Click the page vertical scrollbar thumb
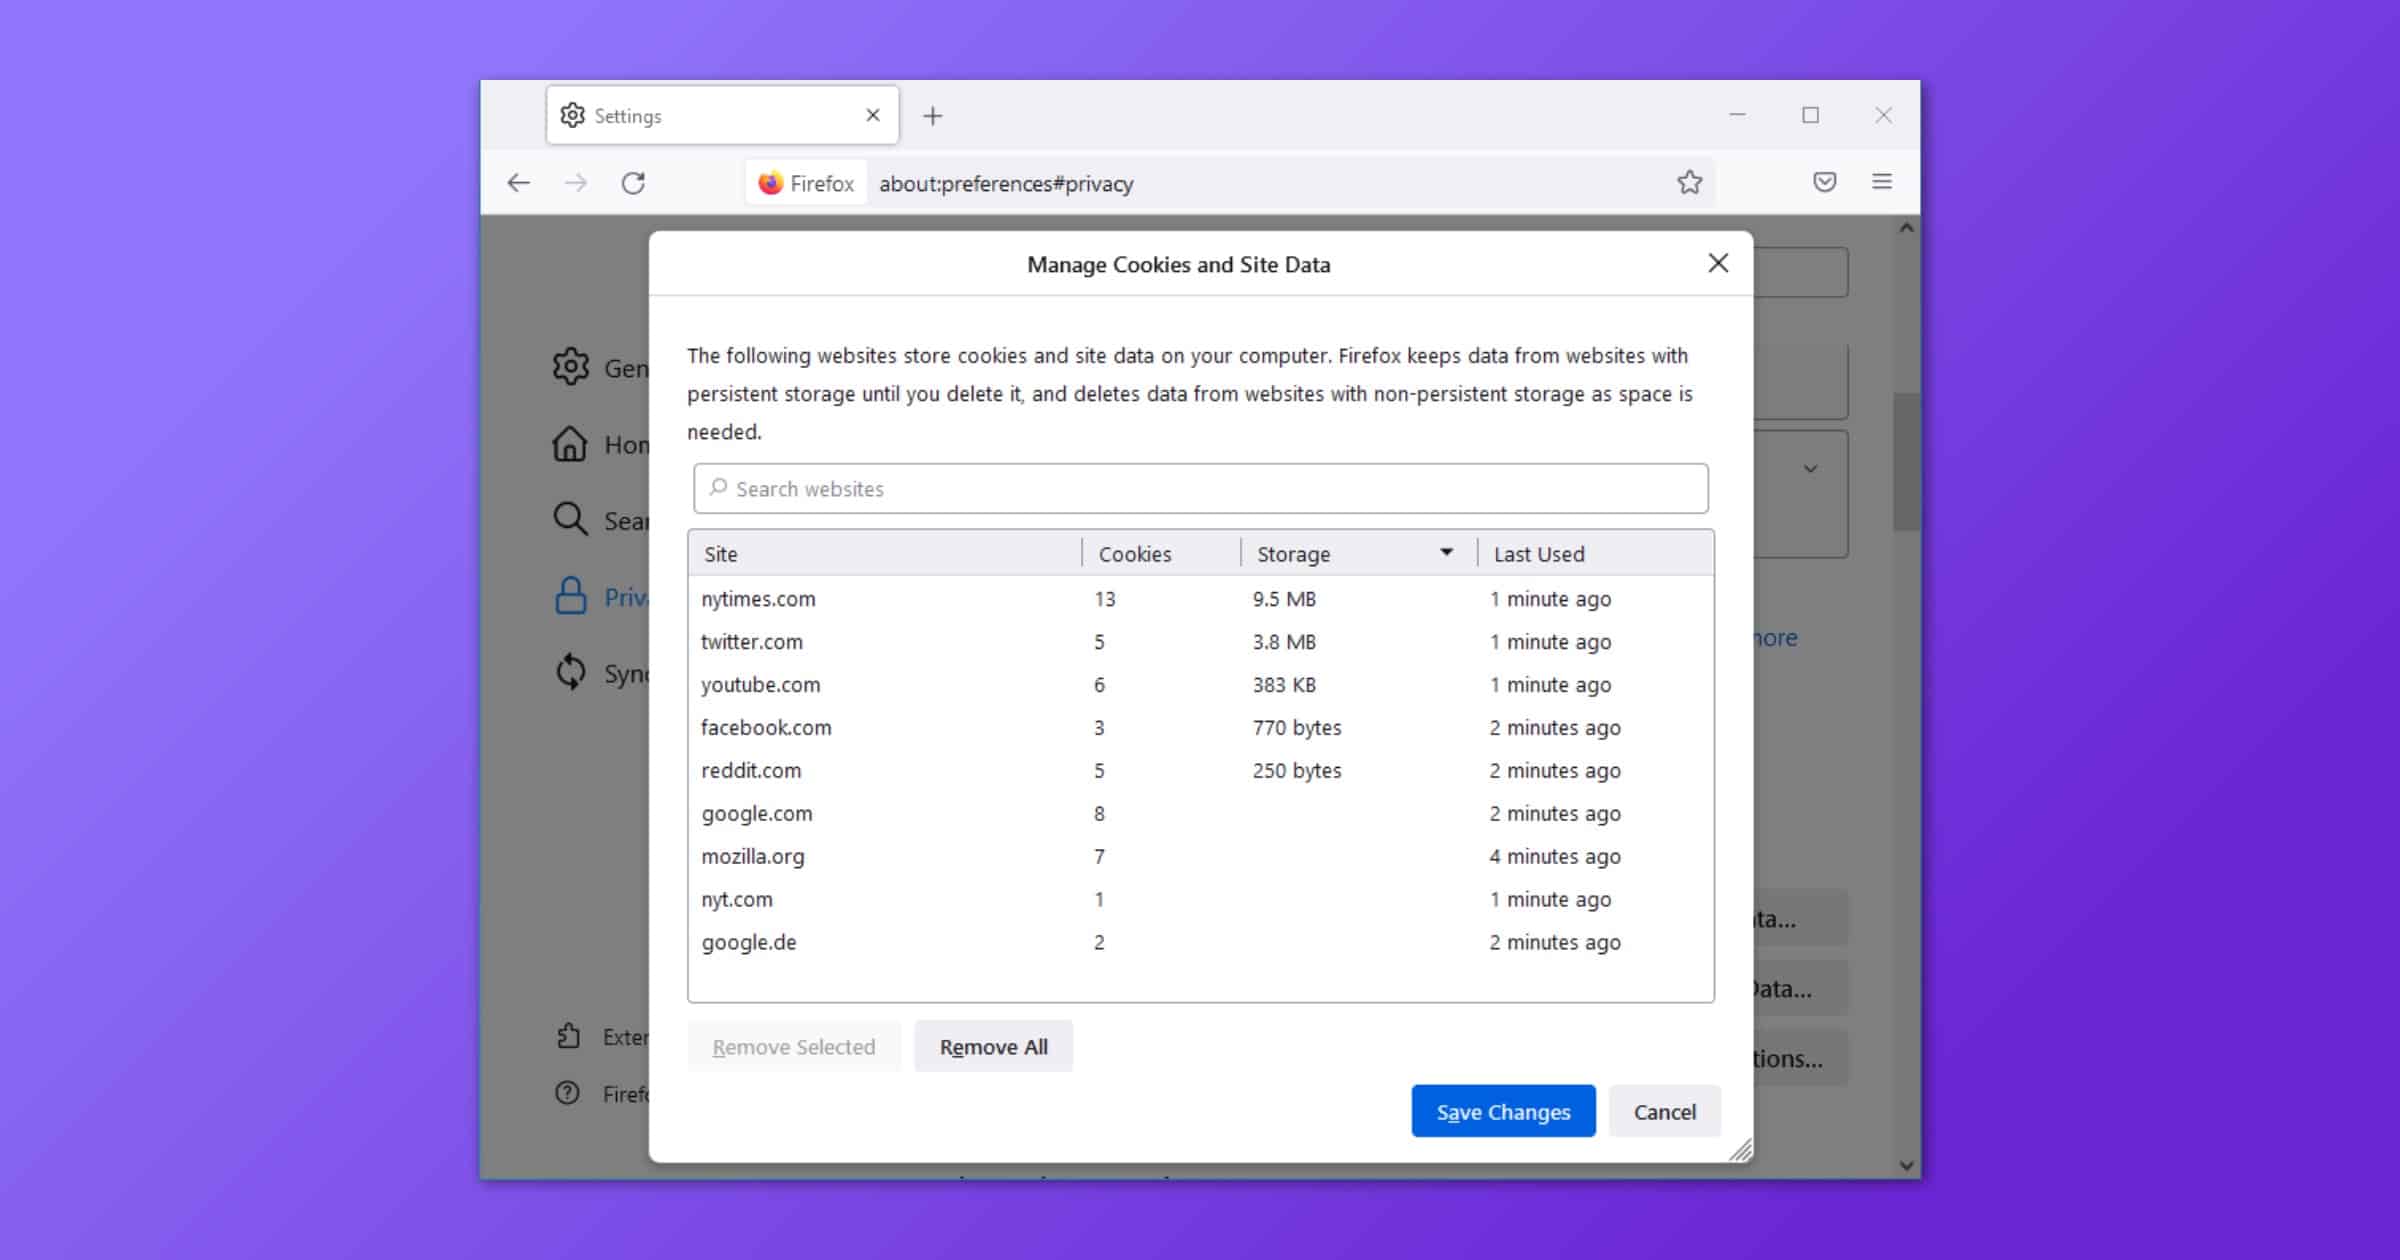 click(x=1906, y=460)
